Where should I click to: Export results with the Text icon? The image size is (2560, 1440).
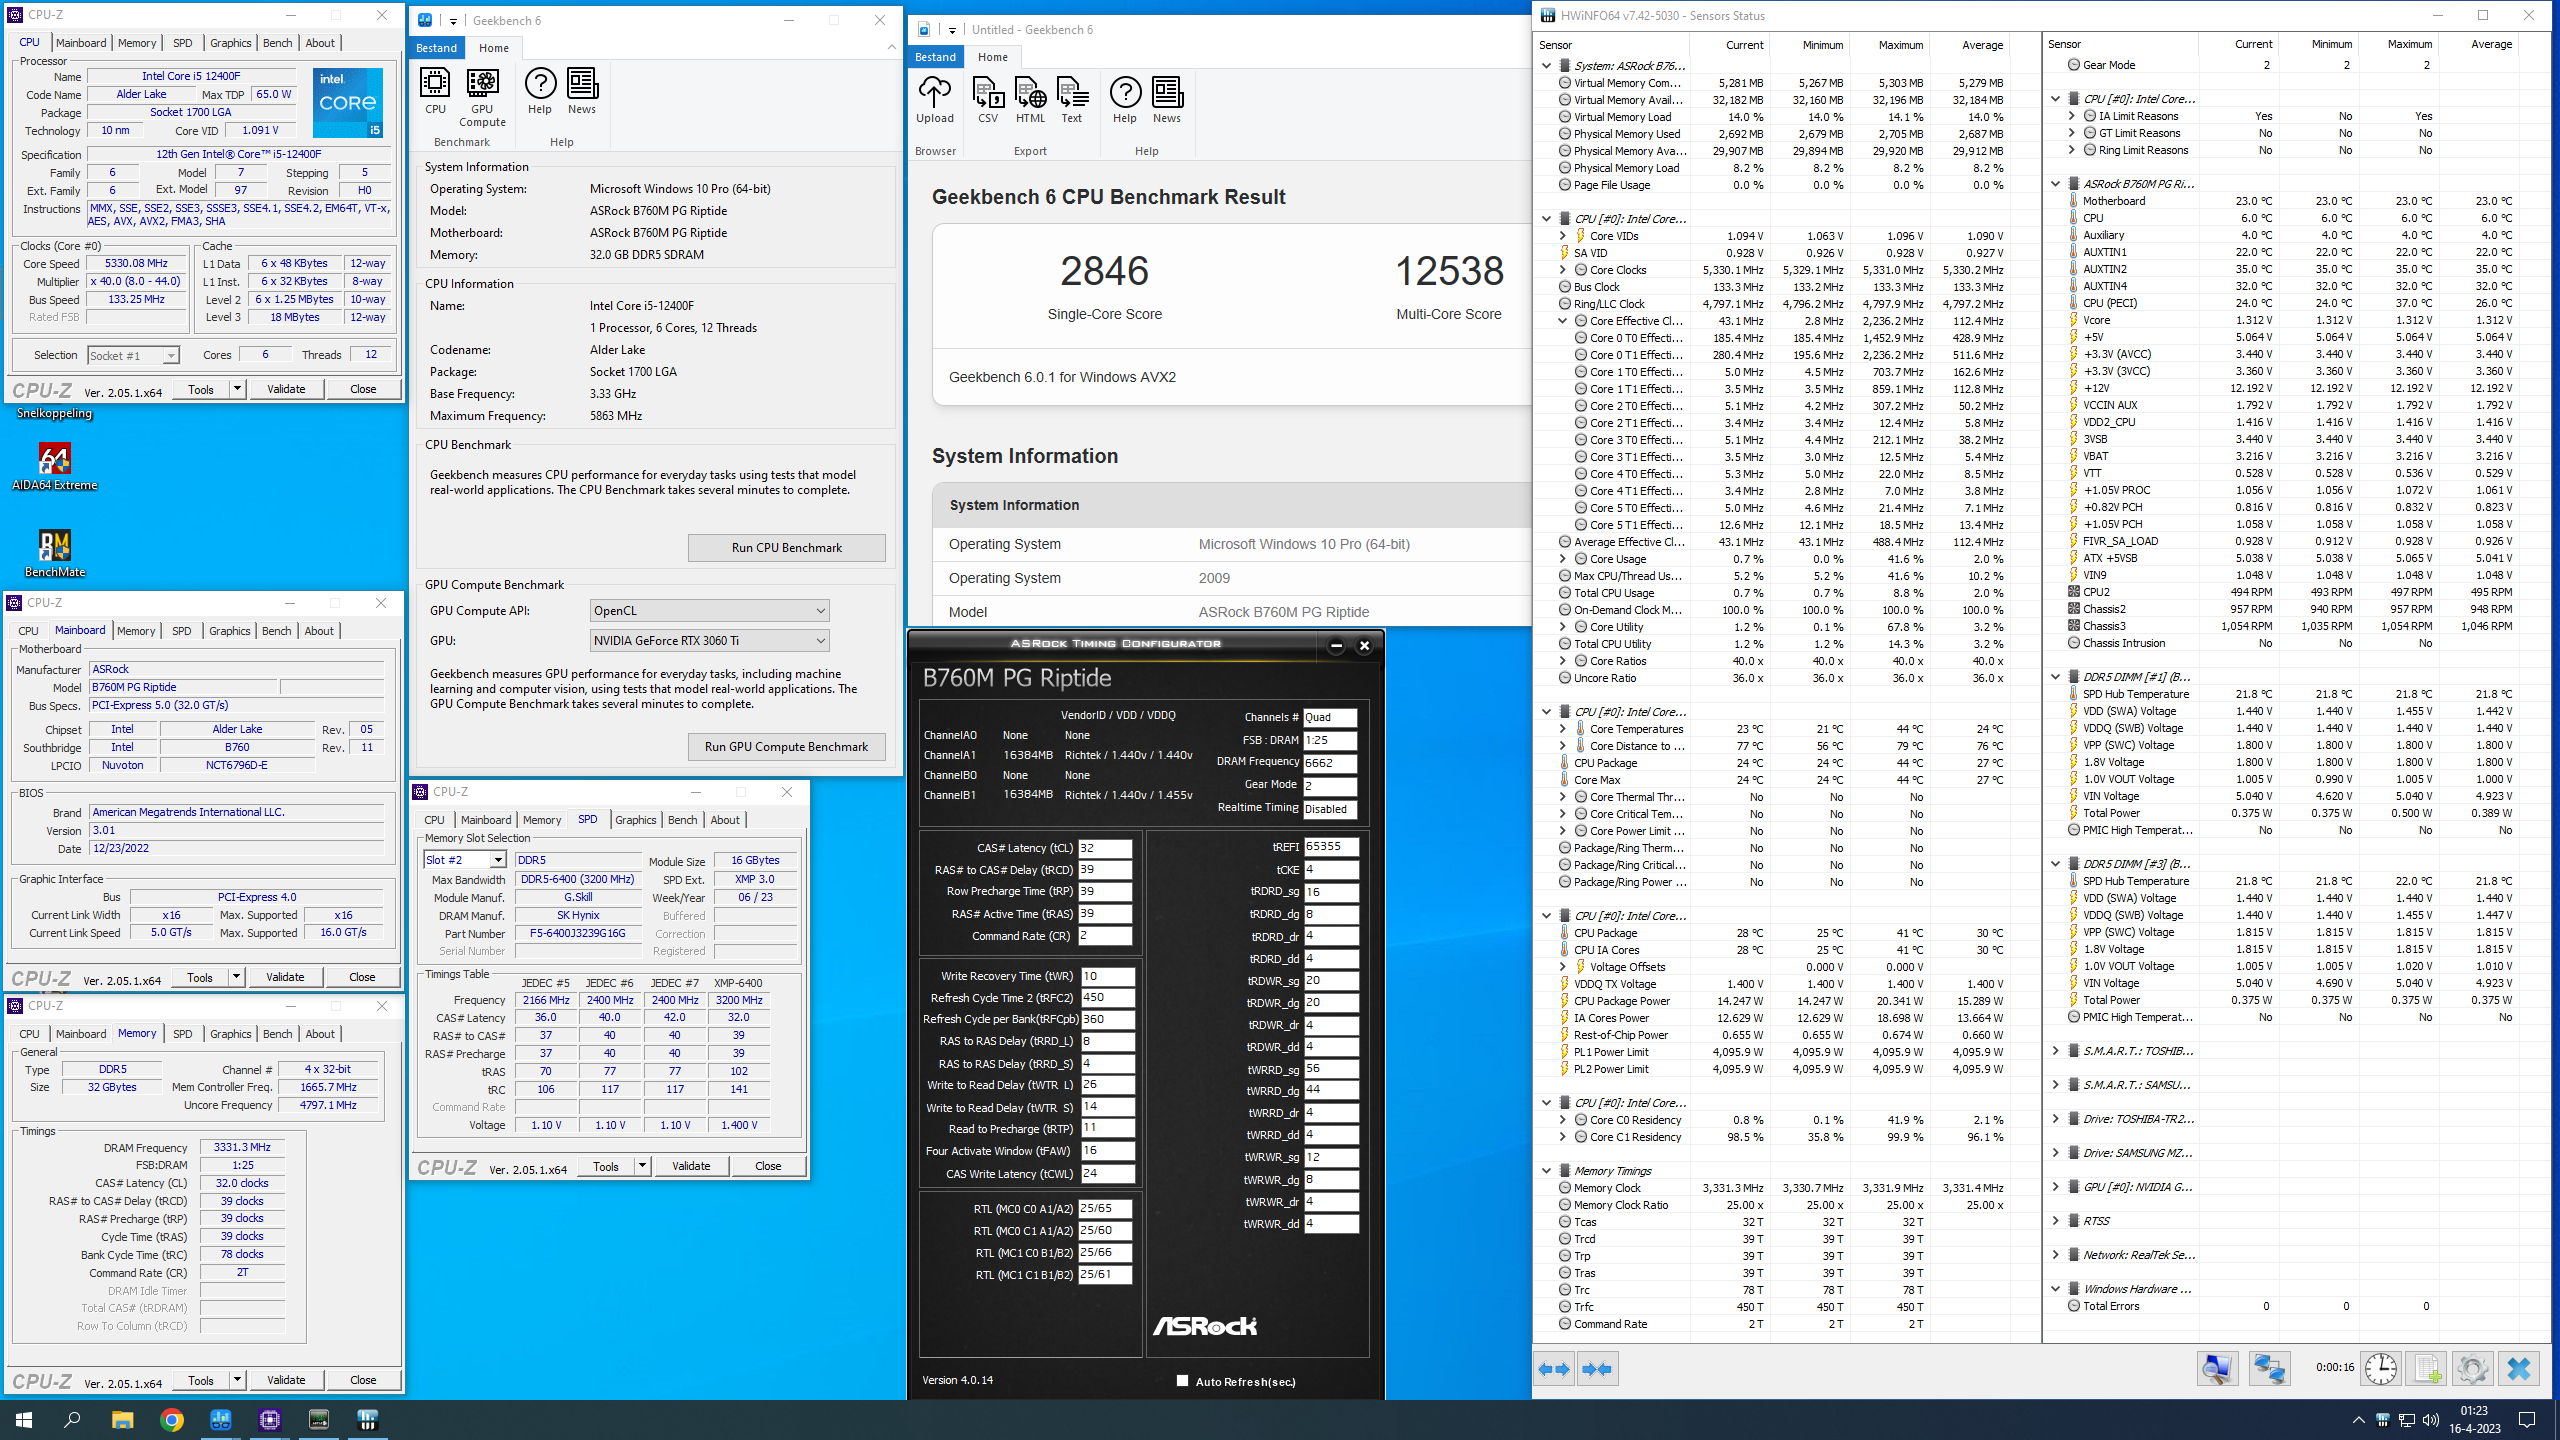coord(1072,100)
